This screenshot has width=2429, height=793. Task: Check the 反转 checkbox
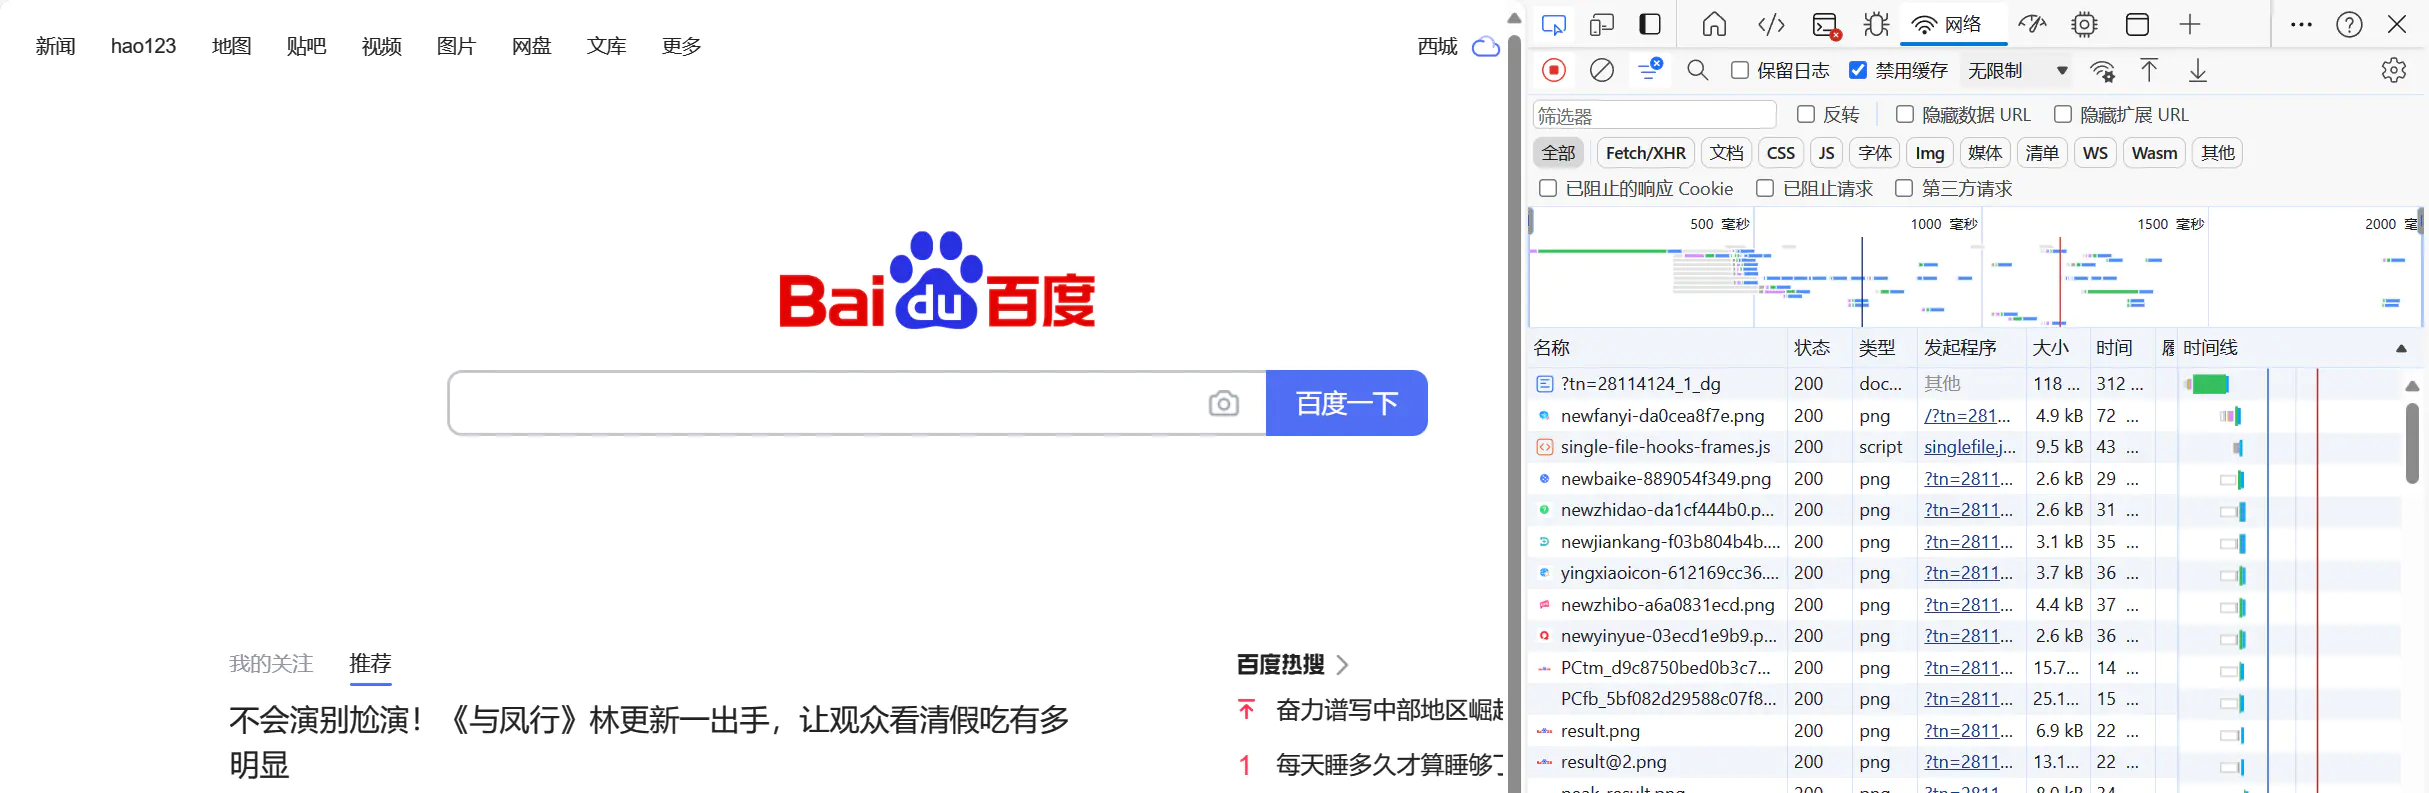coord(1806,114)
